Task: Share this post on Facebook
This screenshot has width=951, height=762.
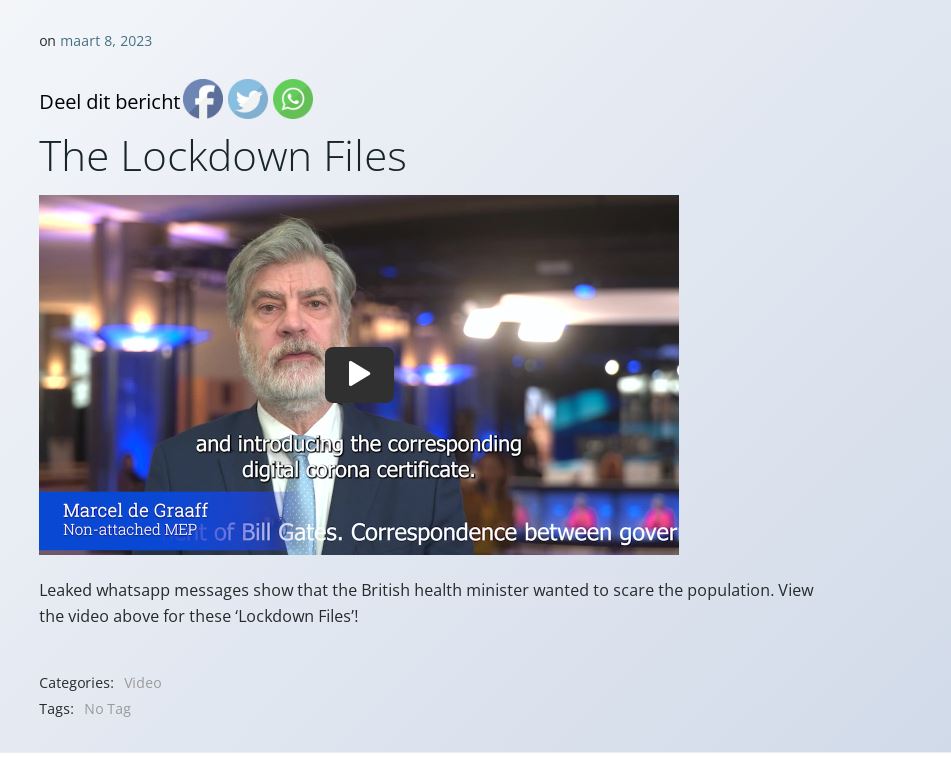Action: coord(203,99)
